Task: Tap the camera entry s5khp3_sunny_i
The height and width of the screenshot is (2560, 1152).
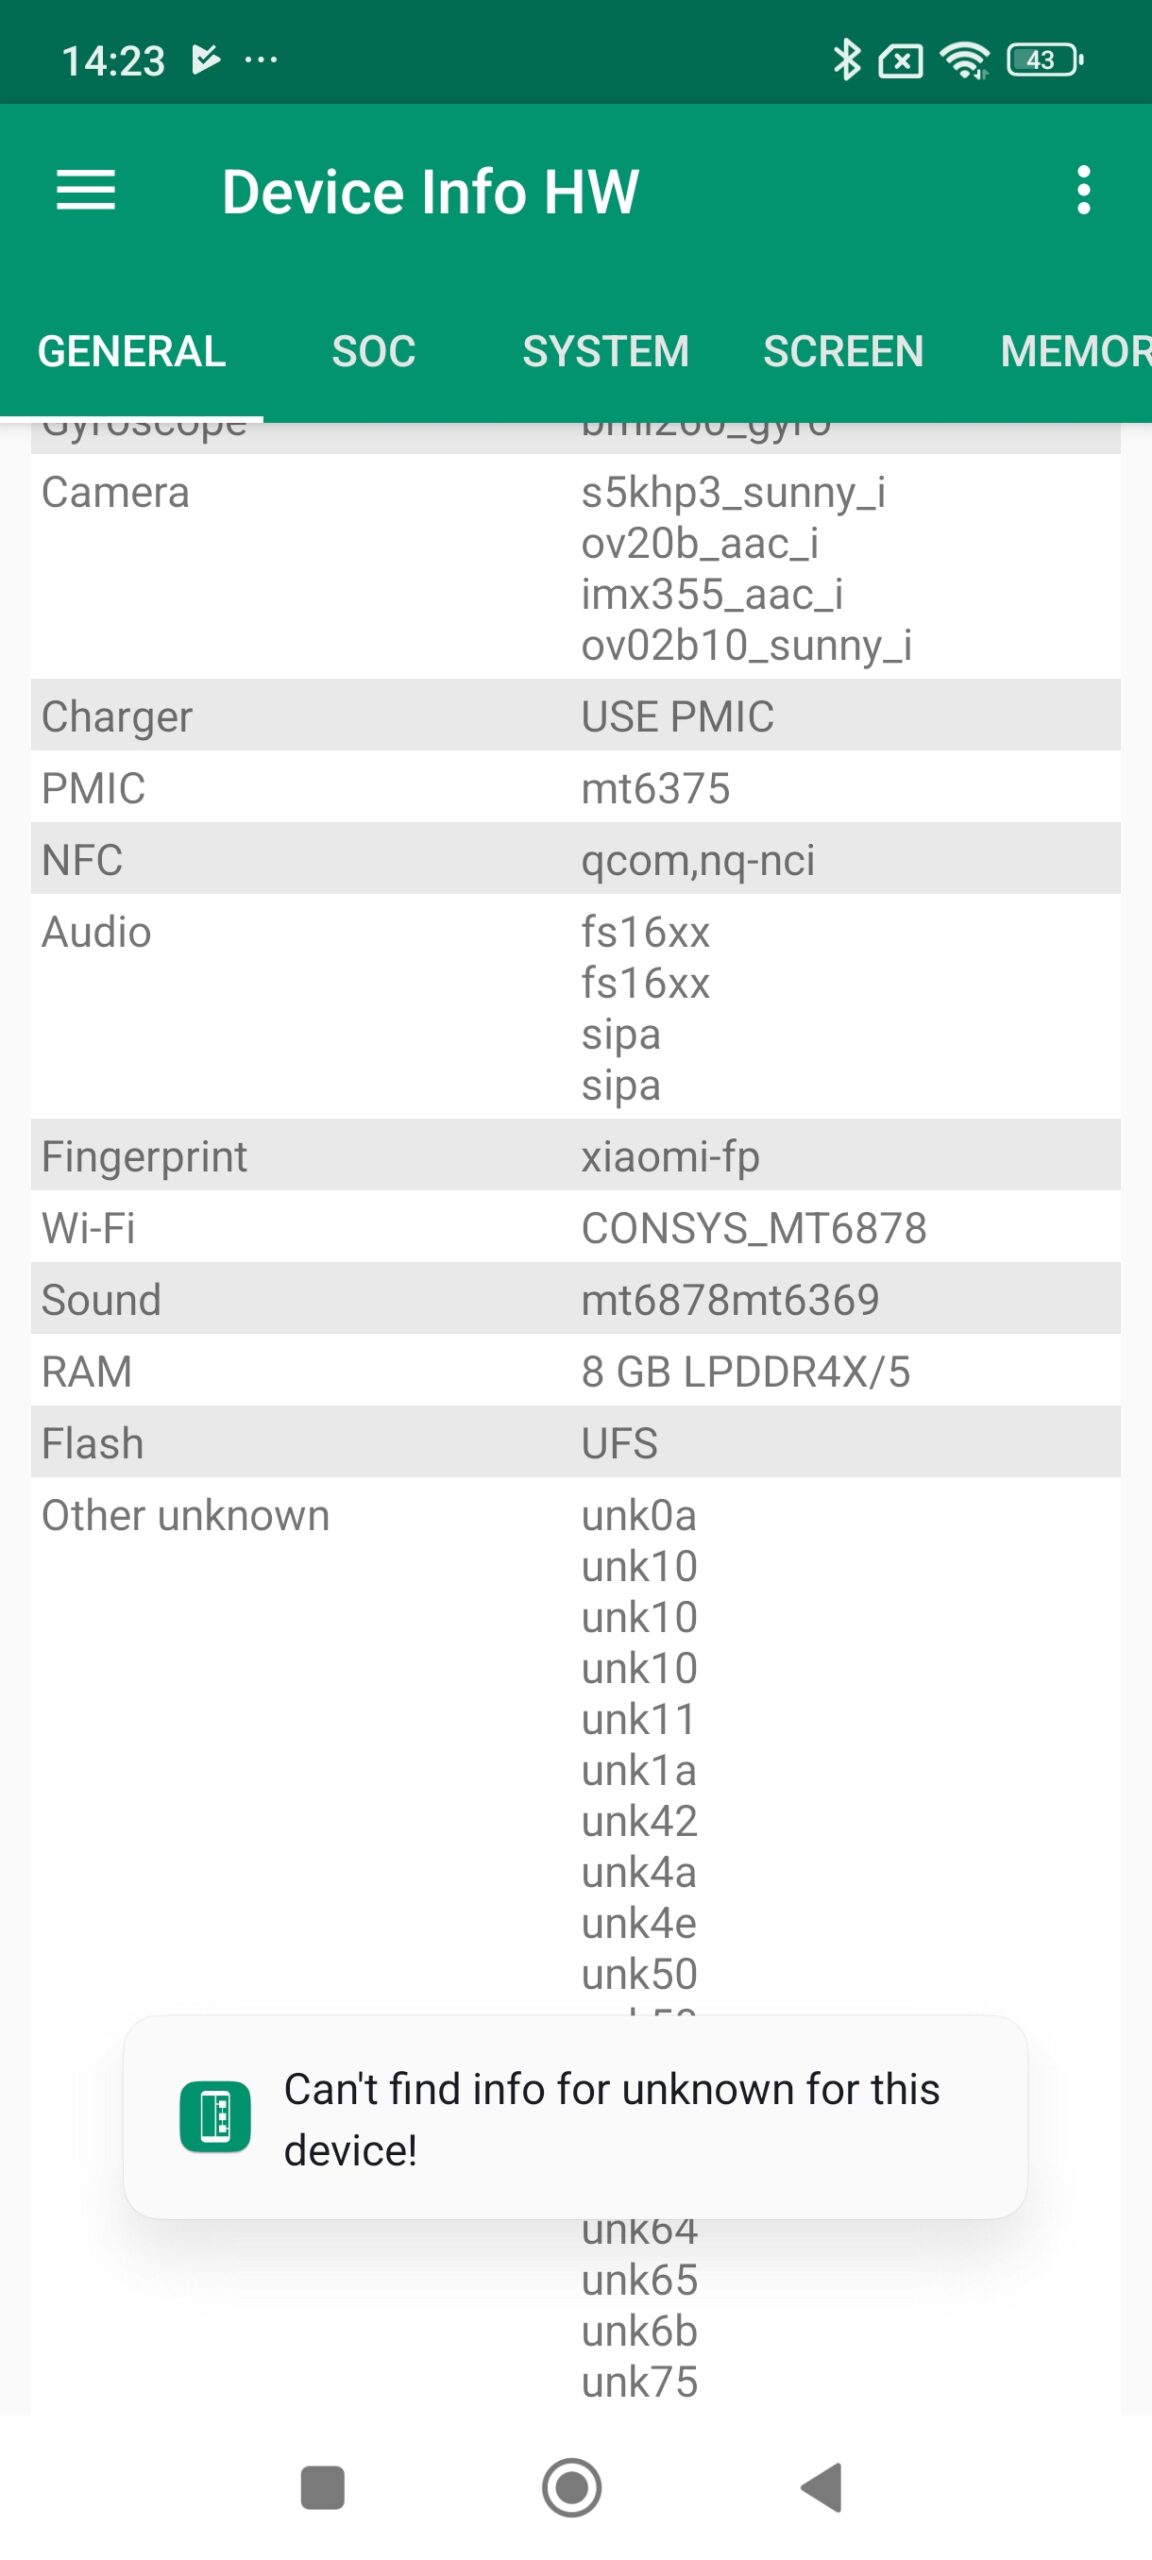Action: click(733, 493)
